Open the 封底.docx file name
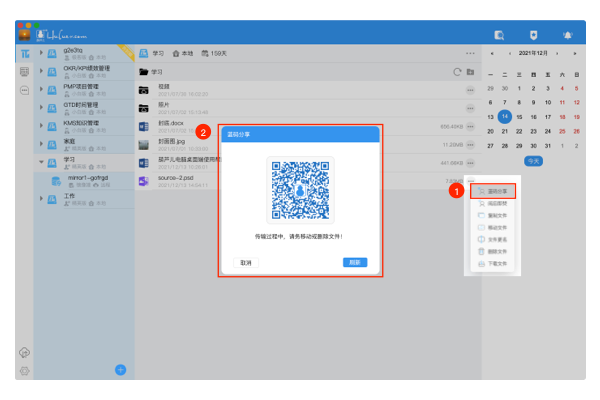The height and width of the screenshot is (400, 600). click(171, 123)
